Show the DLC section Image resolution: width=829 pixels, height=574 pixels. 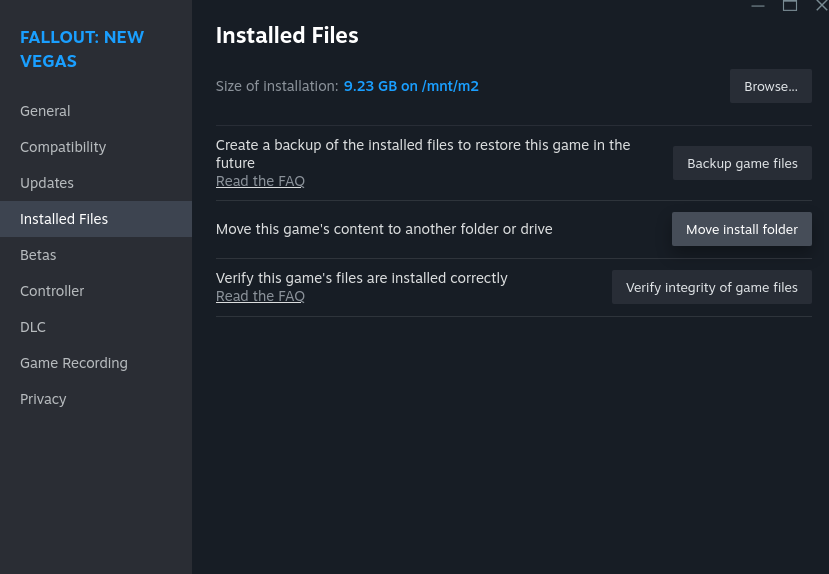[x=96, y=327]
